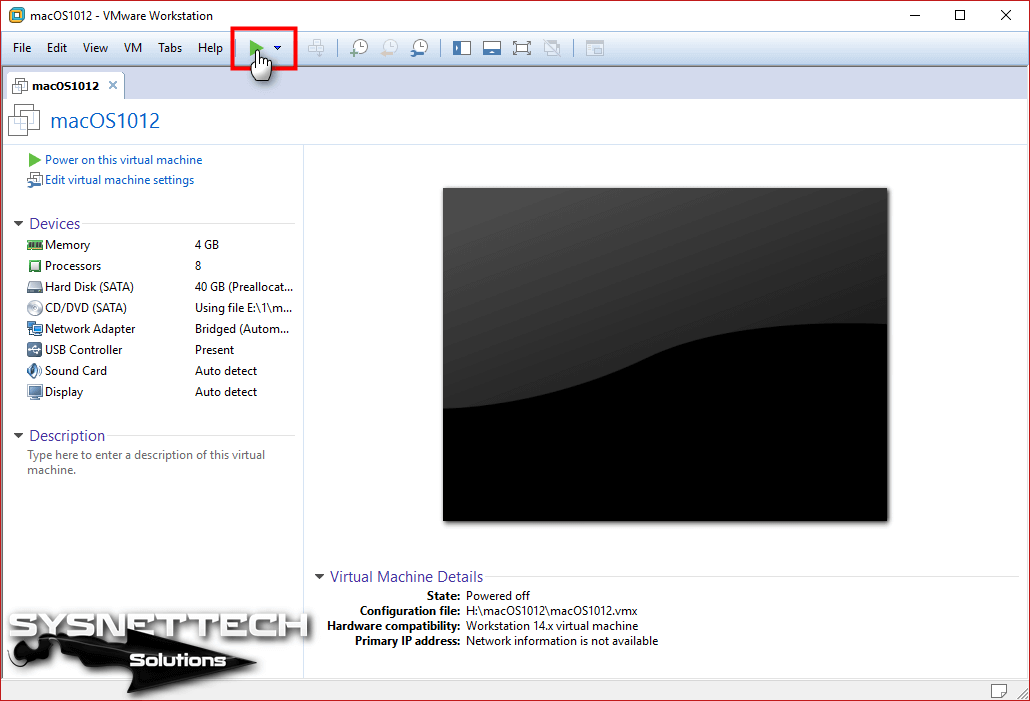Viewport: 1030px width, 701px height.
Task: Open the VM menu
Action: (133, 48)
